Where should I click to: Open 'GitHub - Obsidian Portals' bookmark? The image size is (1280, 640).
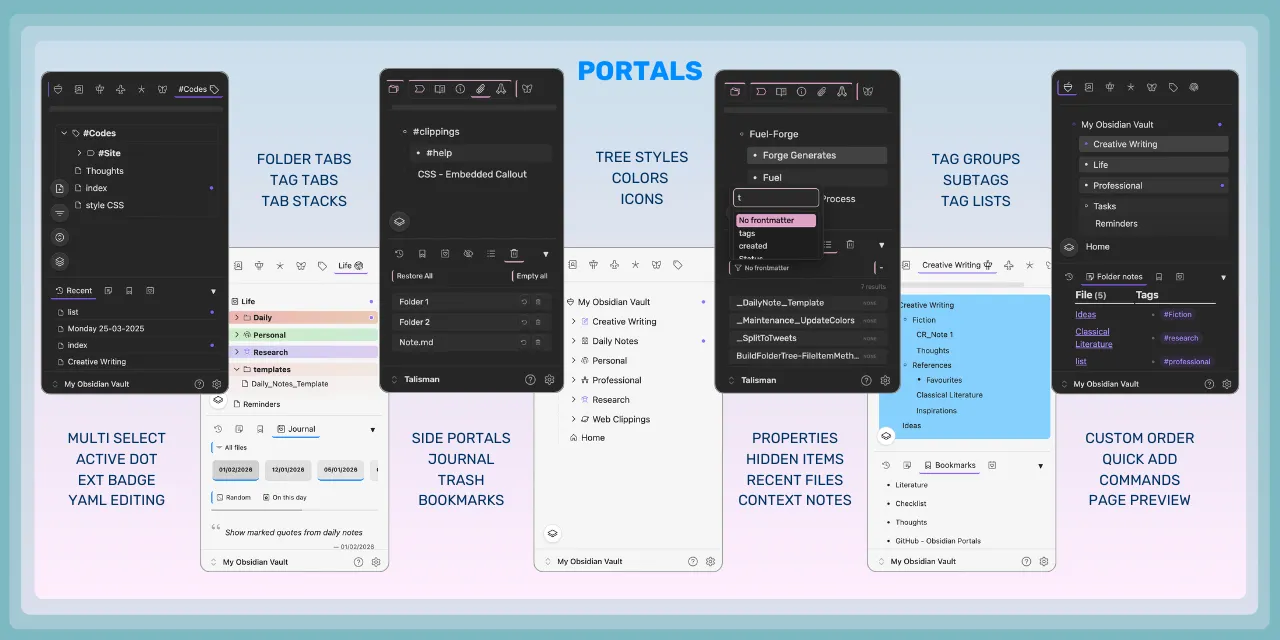(938, 541)
